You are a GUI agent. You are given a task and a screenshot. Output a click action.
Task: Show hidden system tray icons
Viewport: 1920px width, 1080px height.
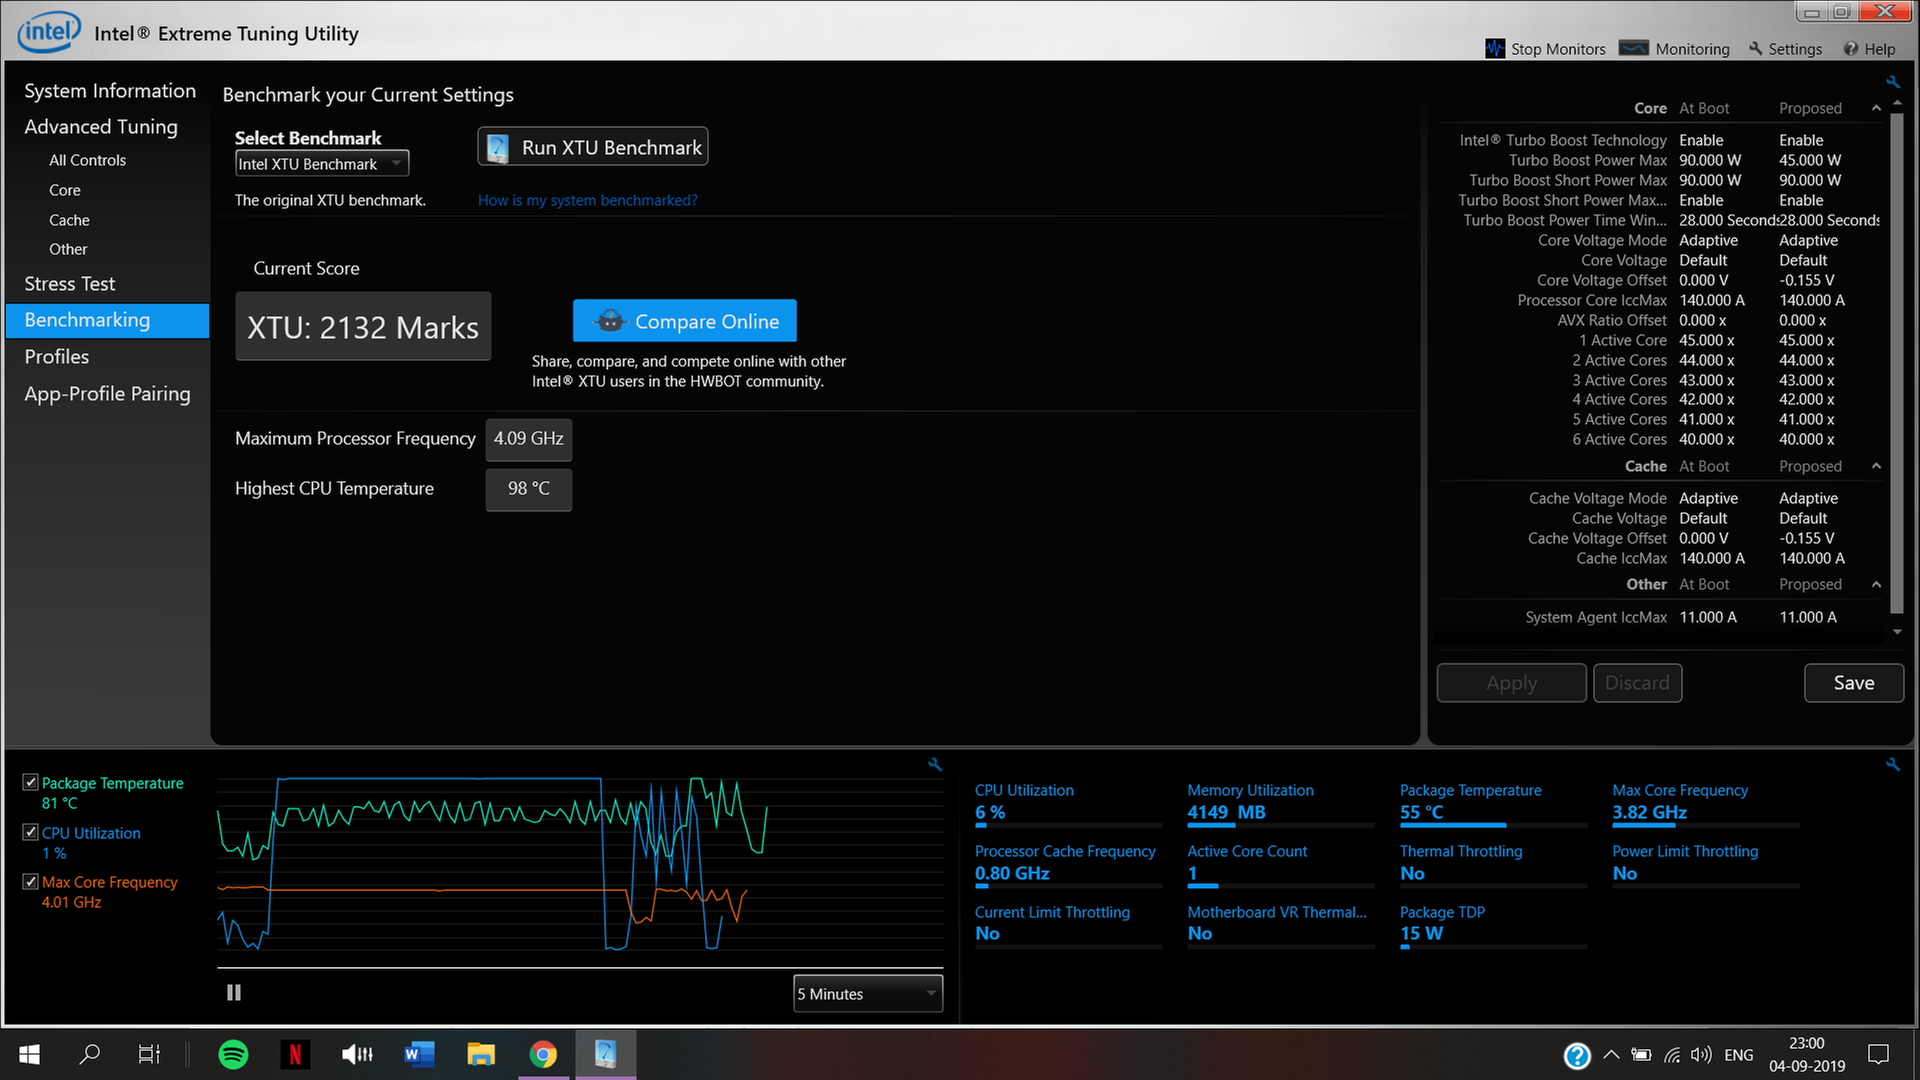(1611, 1054)
